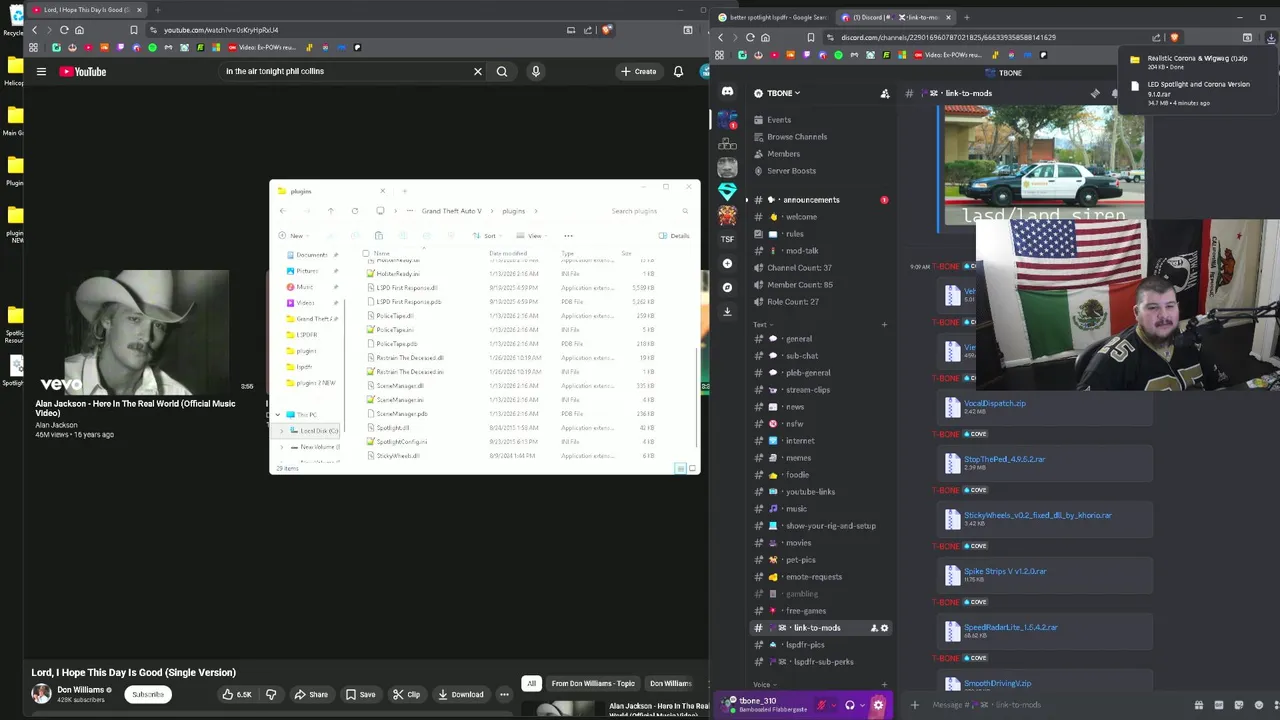Download the YouTube video
Viewport: 1280px width, 720px height.
tap(461, 694)
